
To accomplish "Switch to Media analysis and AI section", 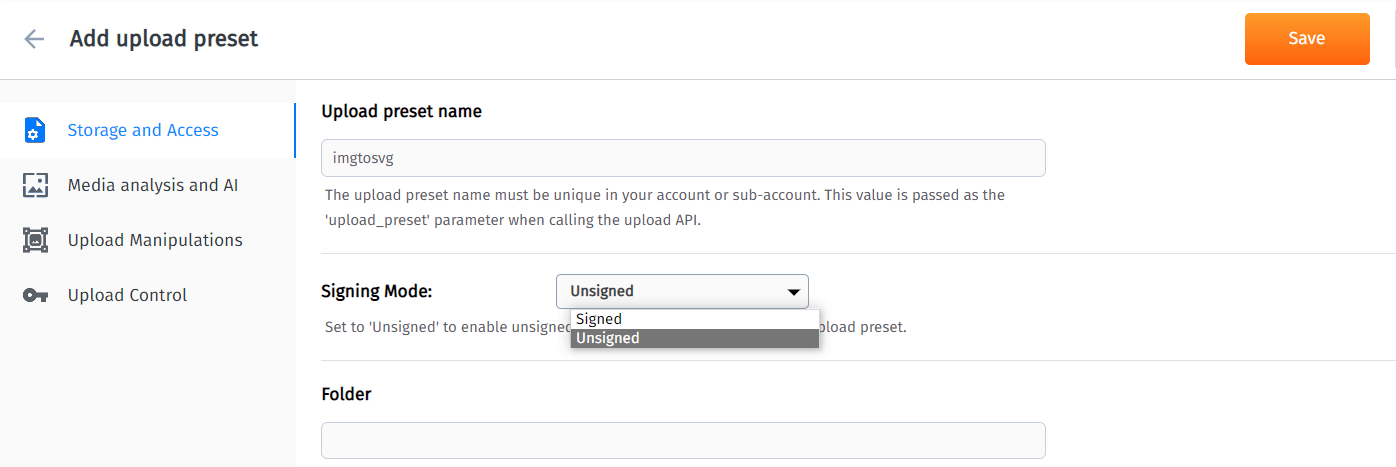I will (x=152, y=185).
